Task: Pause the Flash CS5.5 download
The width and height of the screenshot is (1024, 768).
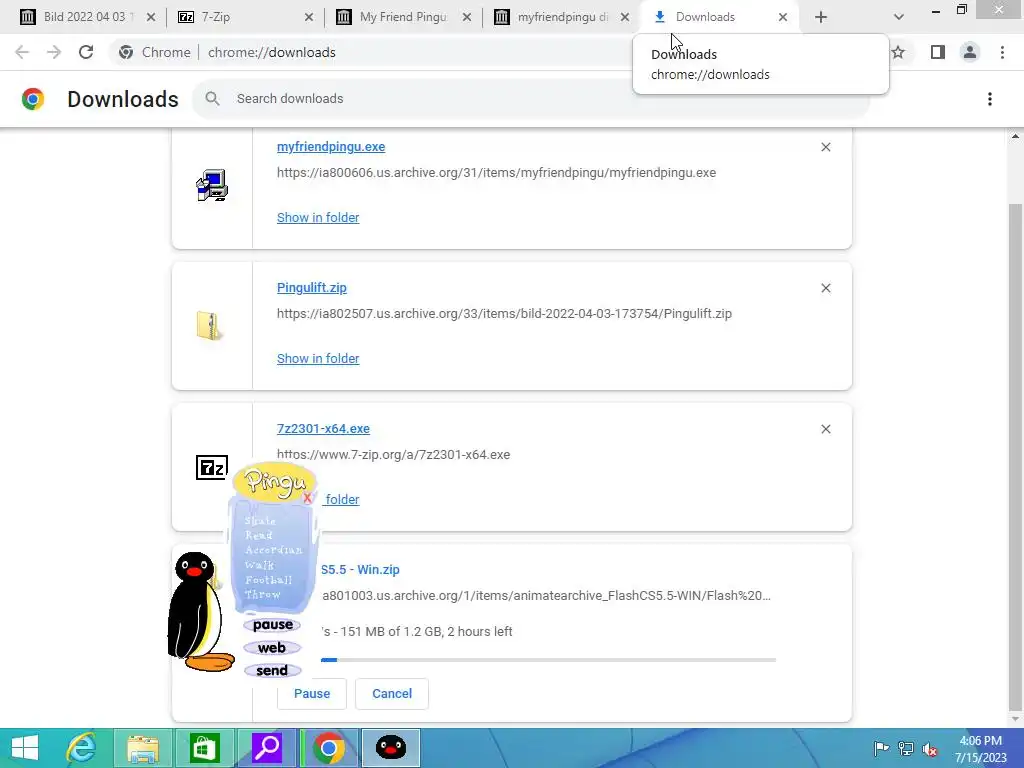Action: (312, 694)
